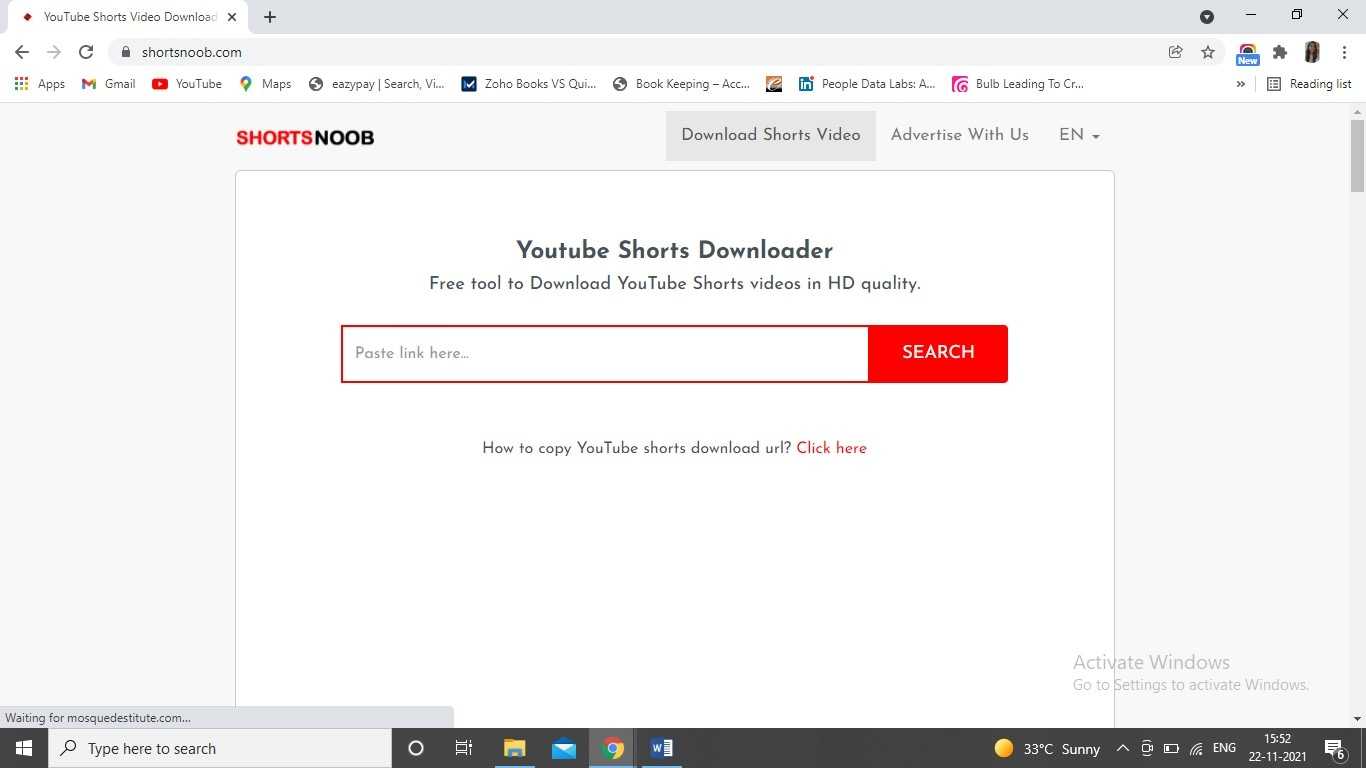
Task: Open the Extensions puzzle icon
Action: (1279, 52)
